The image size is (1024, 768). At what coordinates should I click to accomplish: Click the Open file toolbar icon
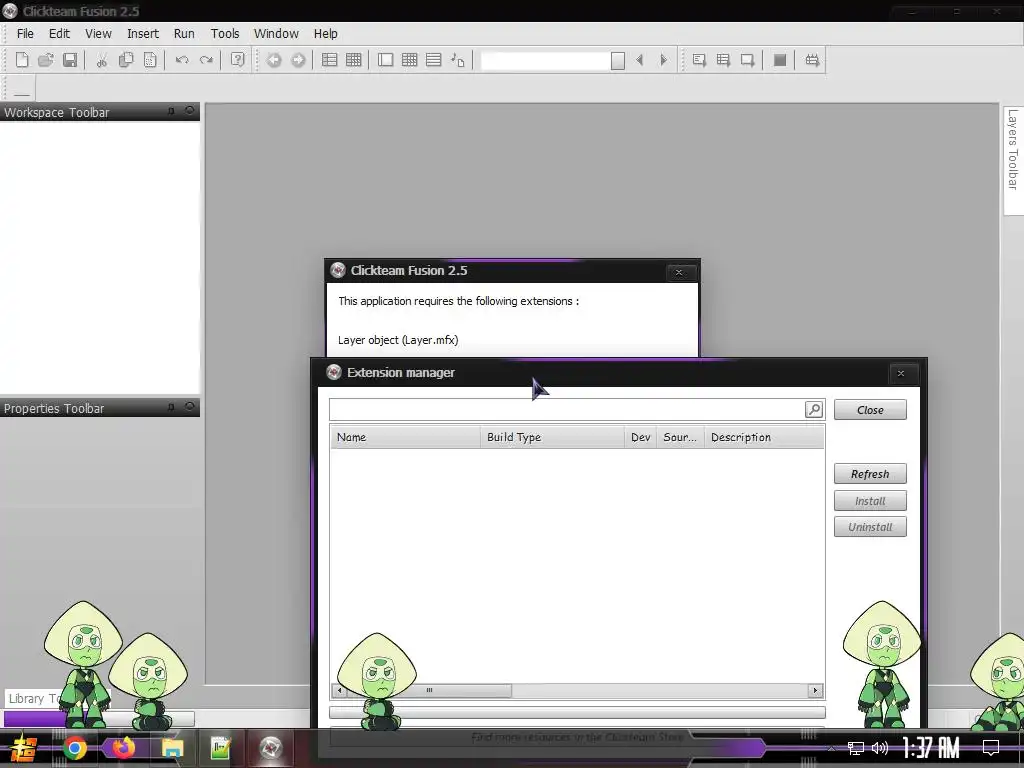(x=46, y=60)
